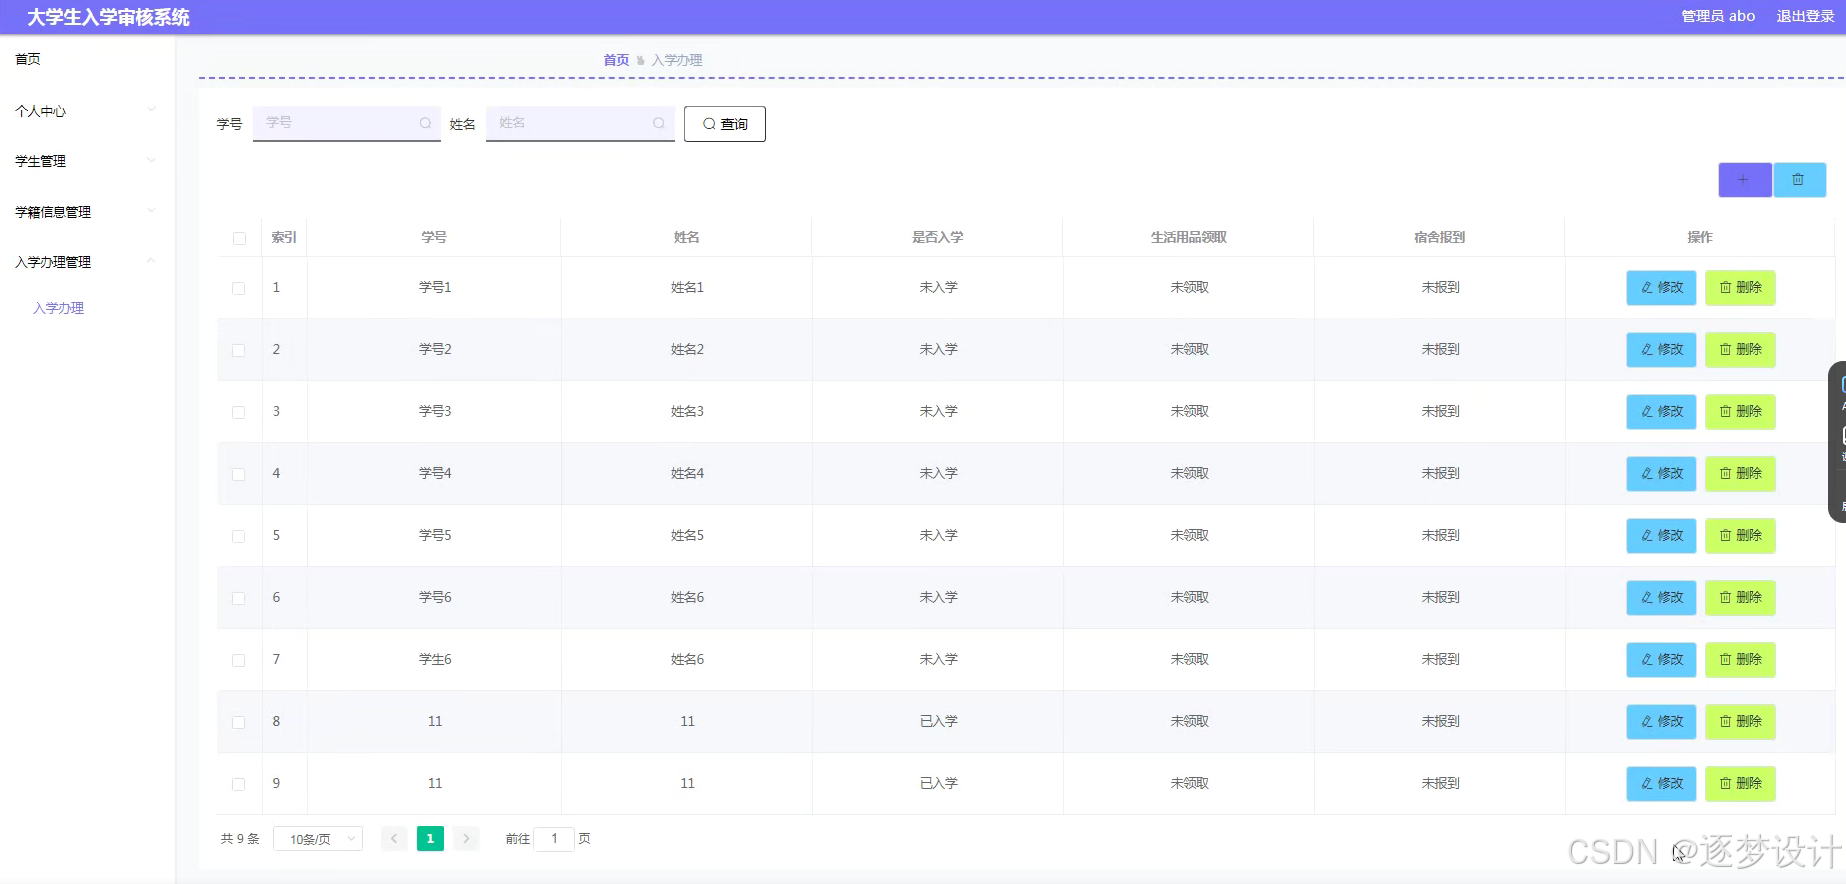The image size is (1846, 884).
Task: Modify row 学号5 with 修改
Action: (1661, 536)
